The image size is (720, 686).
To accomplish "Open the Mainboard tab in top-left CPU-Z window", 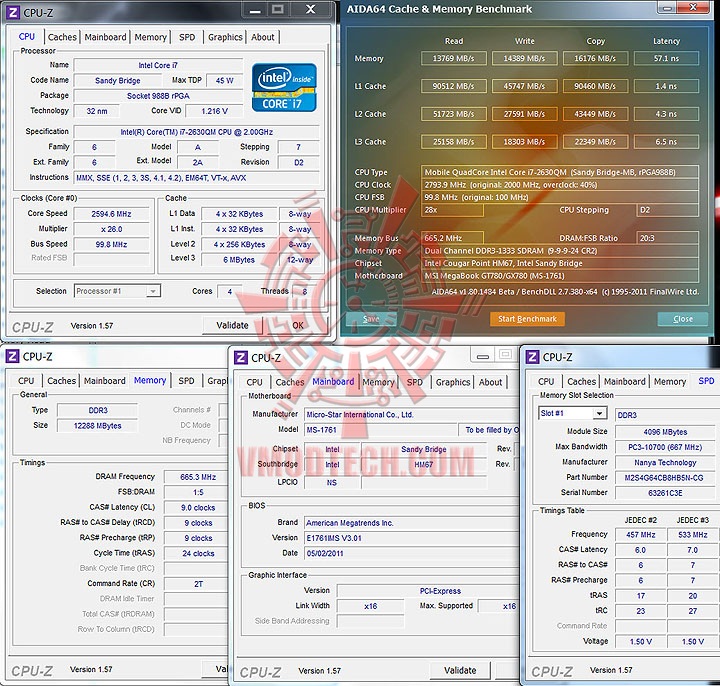I will [x=105, y=37].
